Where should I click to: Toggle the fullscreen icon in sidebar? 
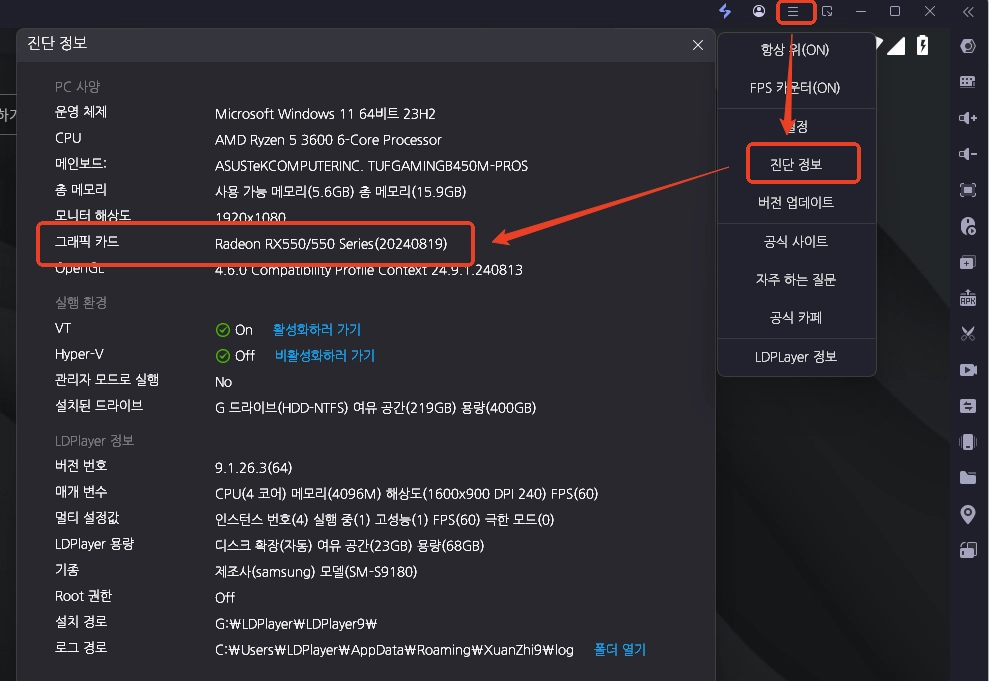coord(968,190)
